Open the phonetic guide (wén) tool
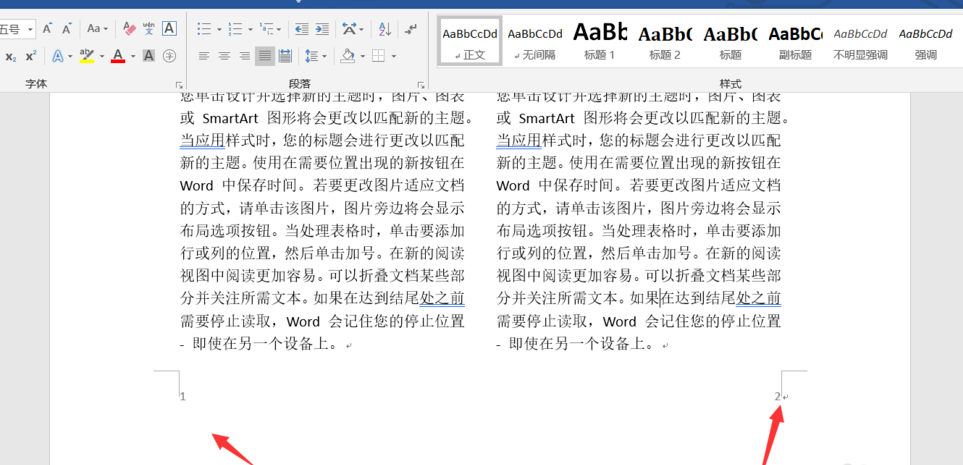963x465 pixels. (149, 28)
